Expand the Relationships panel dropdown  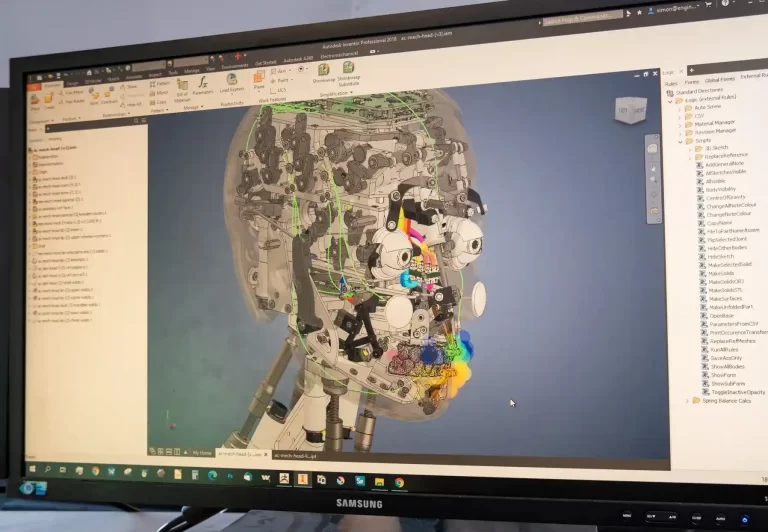[x=128, y=114]
